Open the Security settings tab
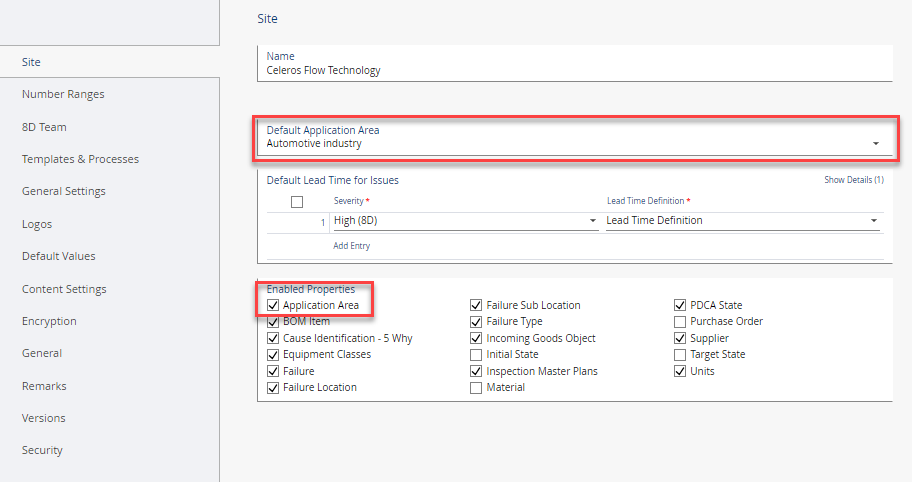Screen dimensions: 912x482 click(42, 450)
